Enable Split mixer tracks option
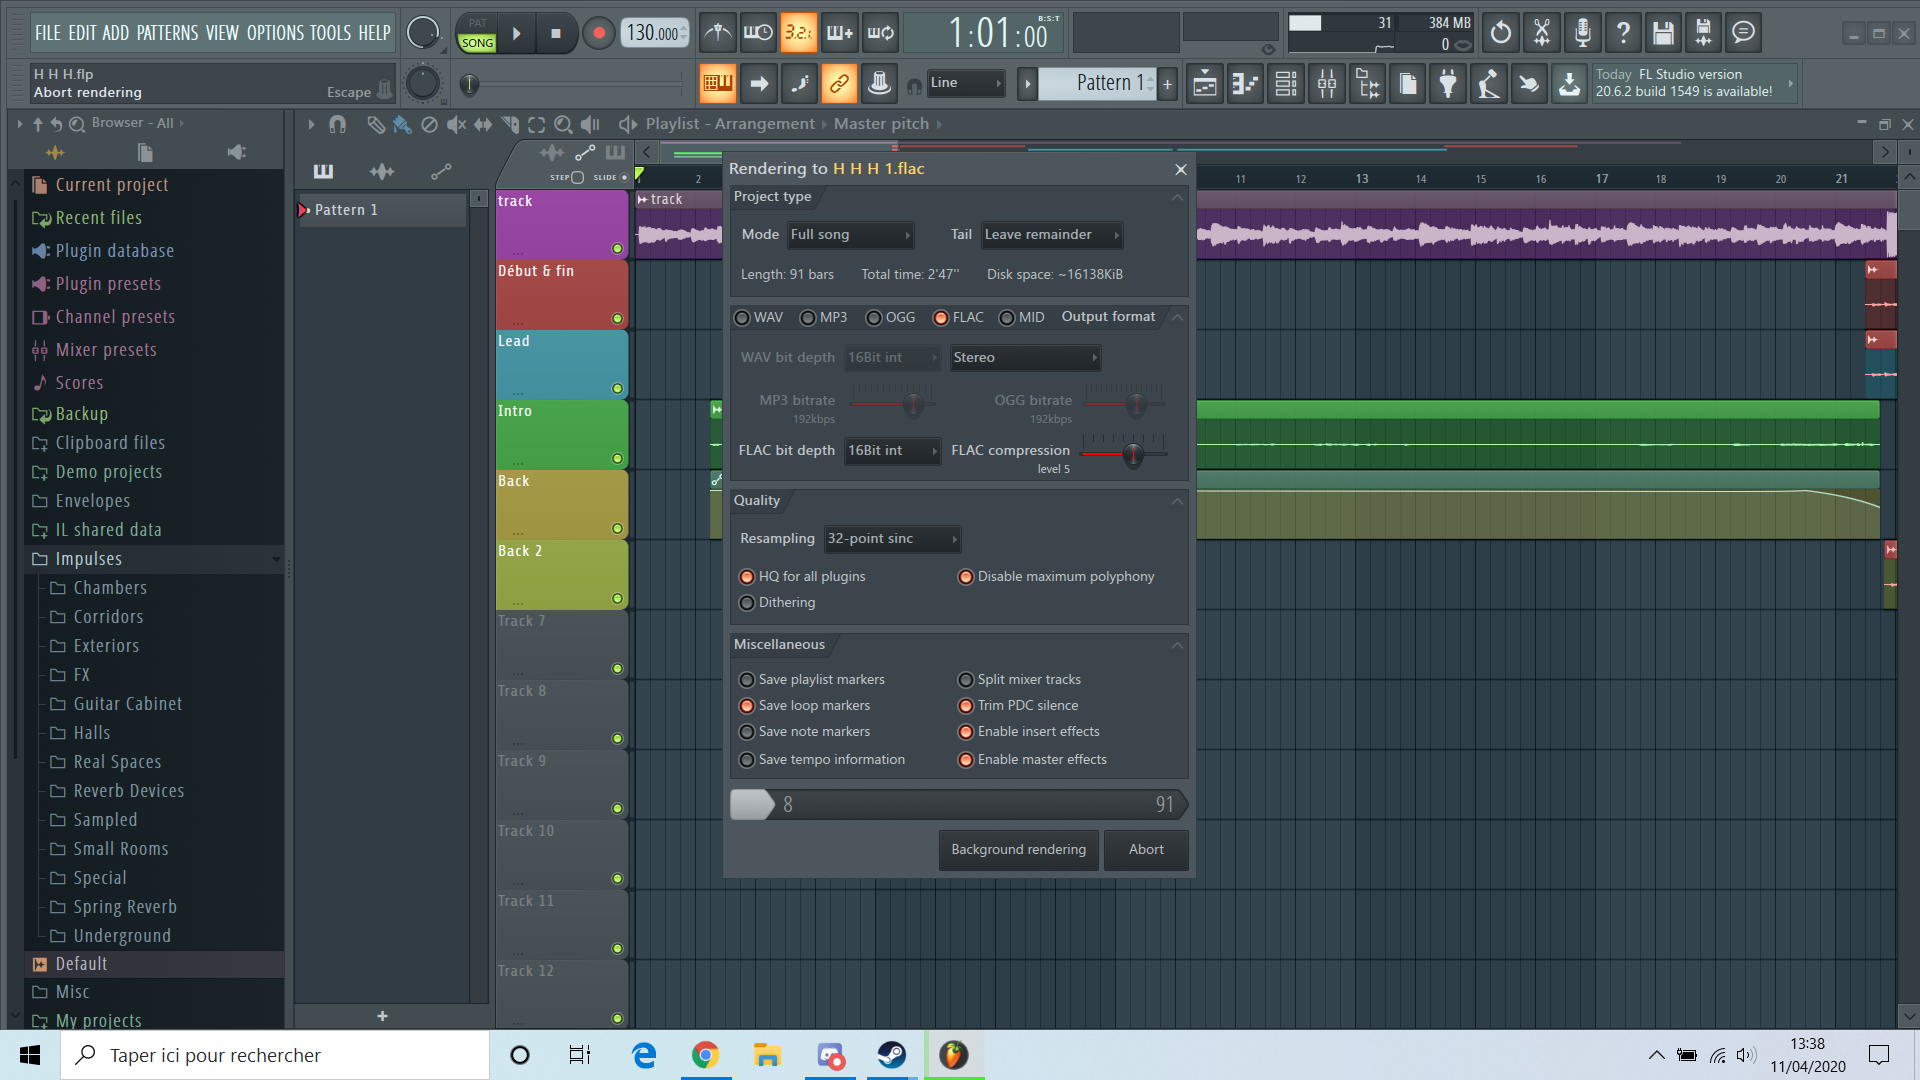Screen dimensions: 1920x1080 click(966, 680)
